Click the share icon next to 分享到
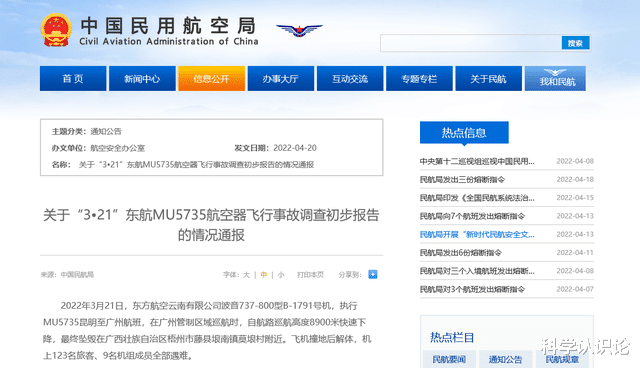The height and width of the screenshot is (368, 640). (x=373, y=275)
